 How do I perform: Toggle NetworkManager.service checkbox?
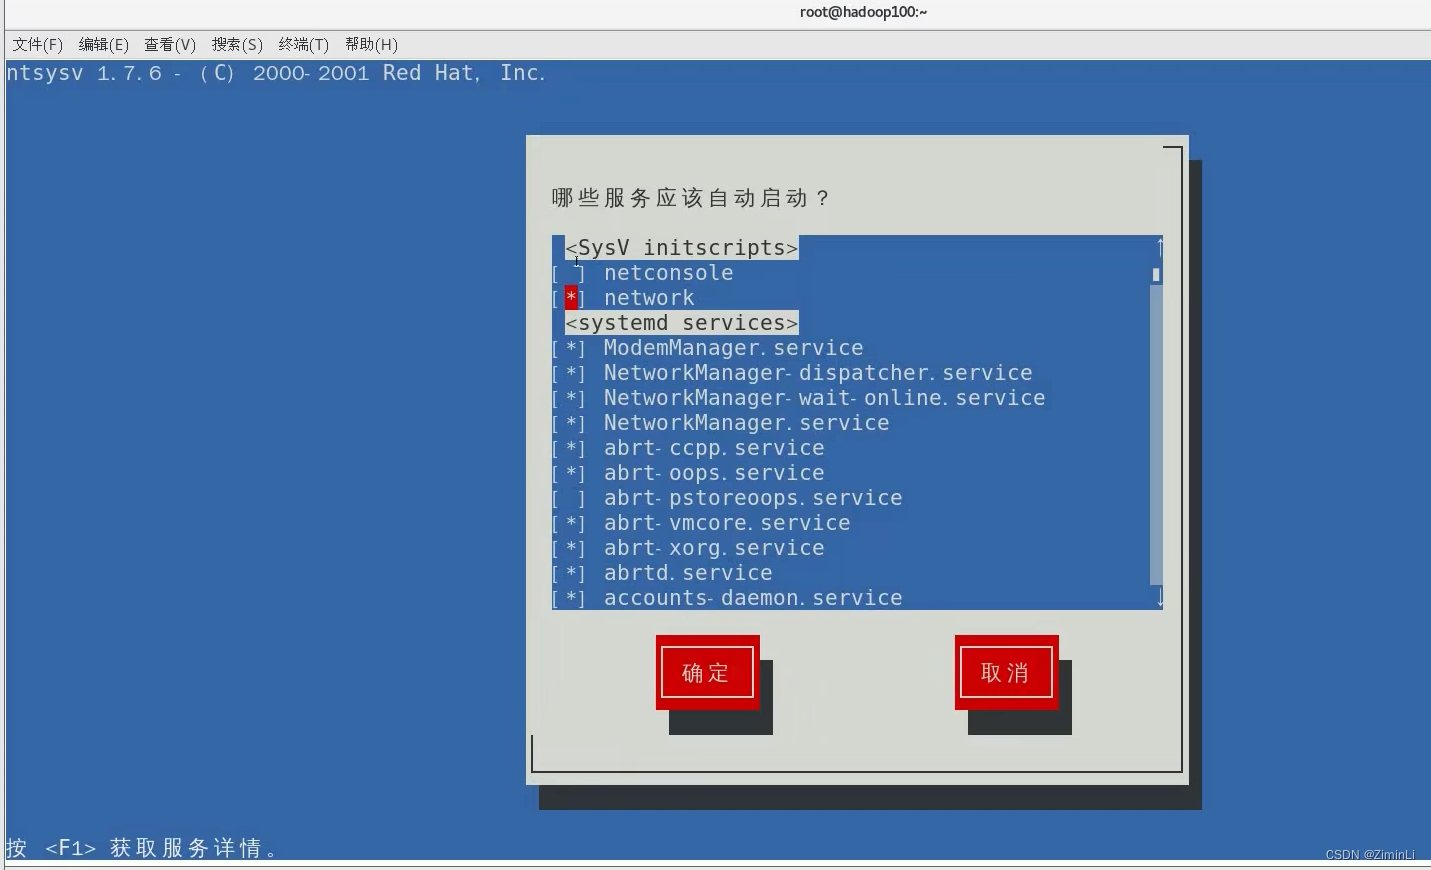click(x=570, y=423)
